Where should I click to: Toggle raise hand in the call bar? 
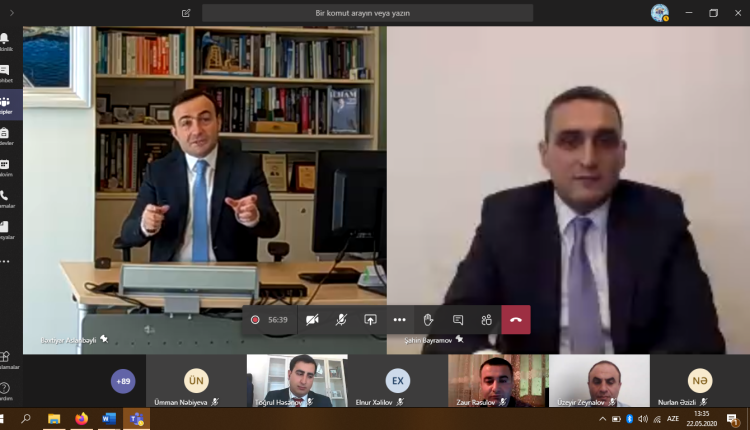click(x=428, y=320)
